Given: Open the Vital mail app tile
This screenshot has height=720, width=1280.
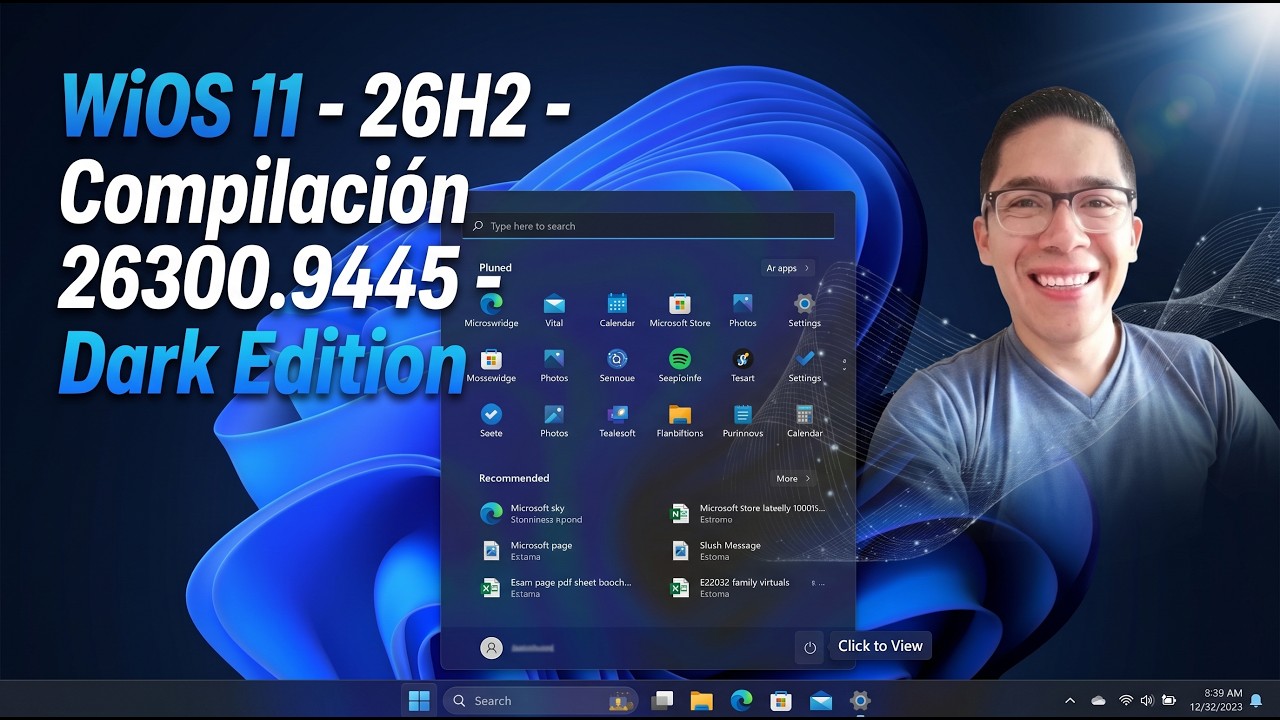Looking at the screenshot, I should click(554, 310).
